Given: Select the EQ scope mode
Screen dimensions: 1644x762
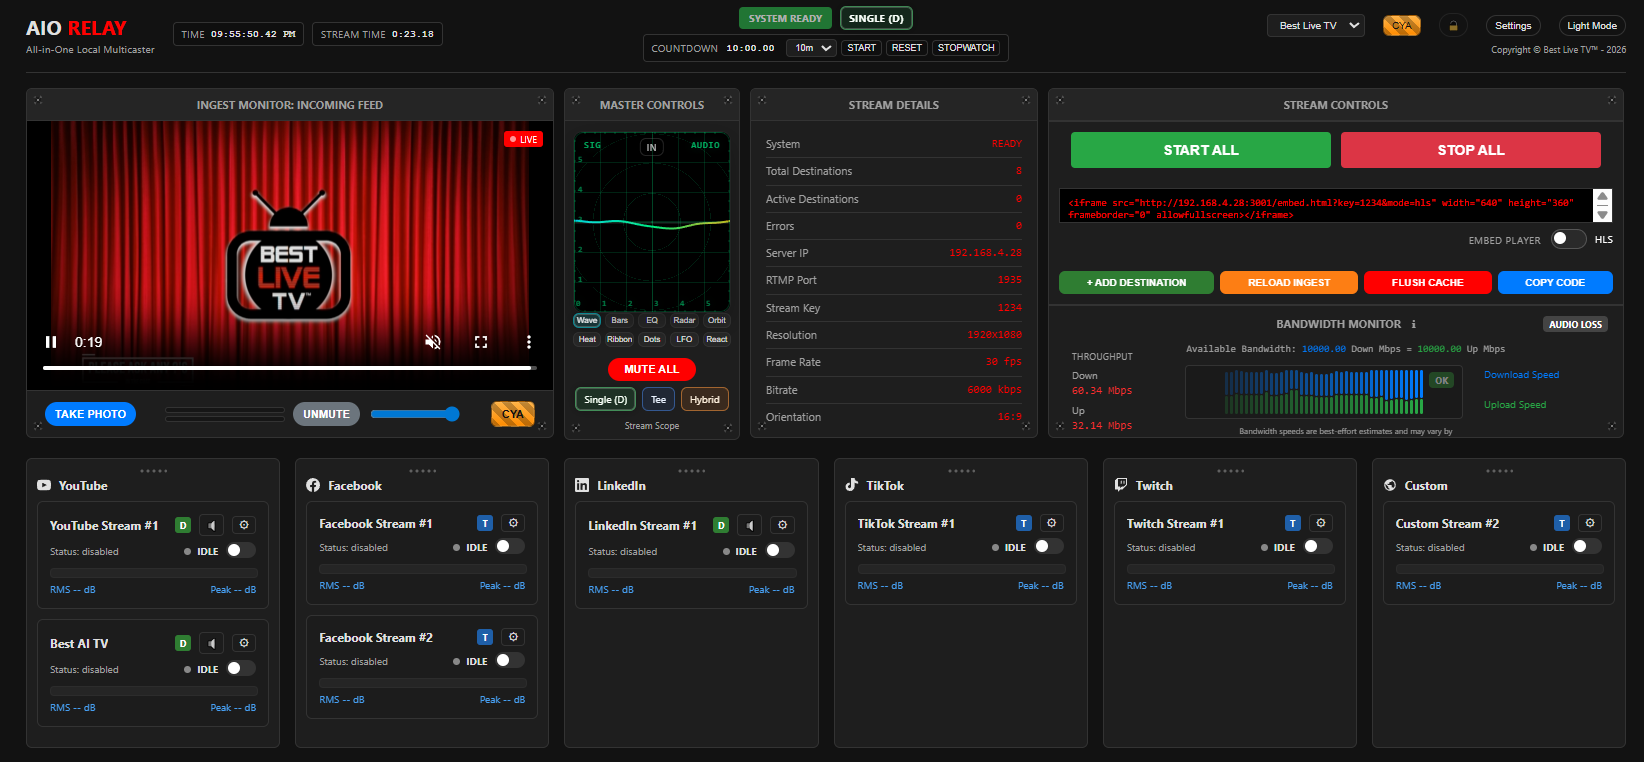Looking at the screenshot, I should tap(652, 320).
